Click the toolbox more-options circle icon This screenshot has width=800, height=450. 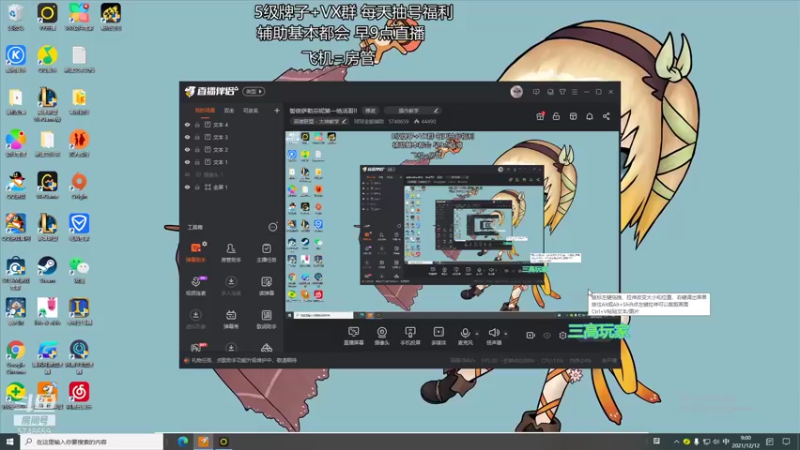coord(273,227)
